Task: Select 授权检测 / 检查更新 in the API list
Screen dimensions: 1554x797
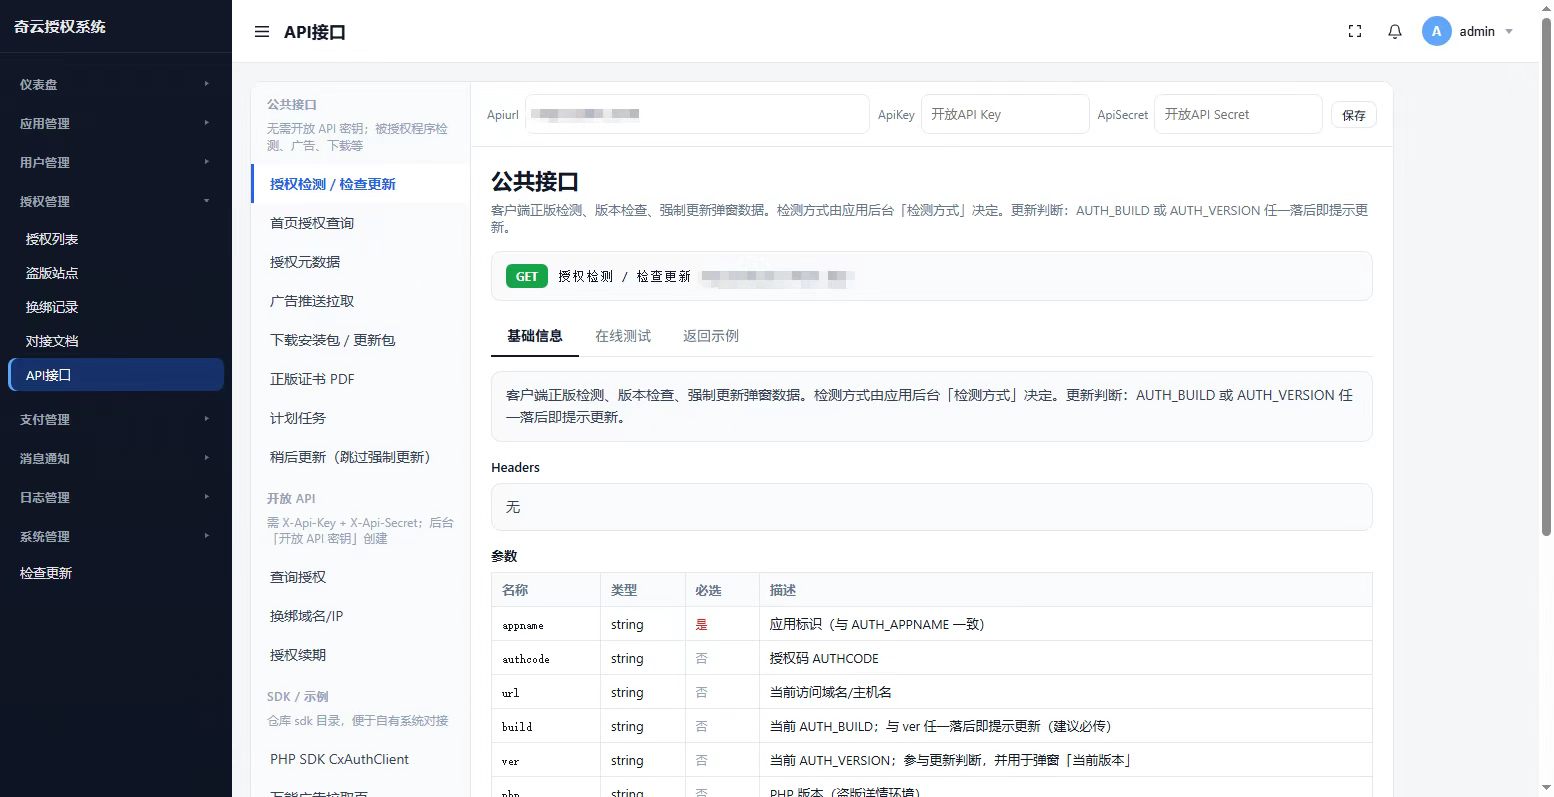Action: pyautogui.click(x=360, y=184)
